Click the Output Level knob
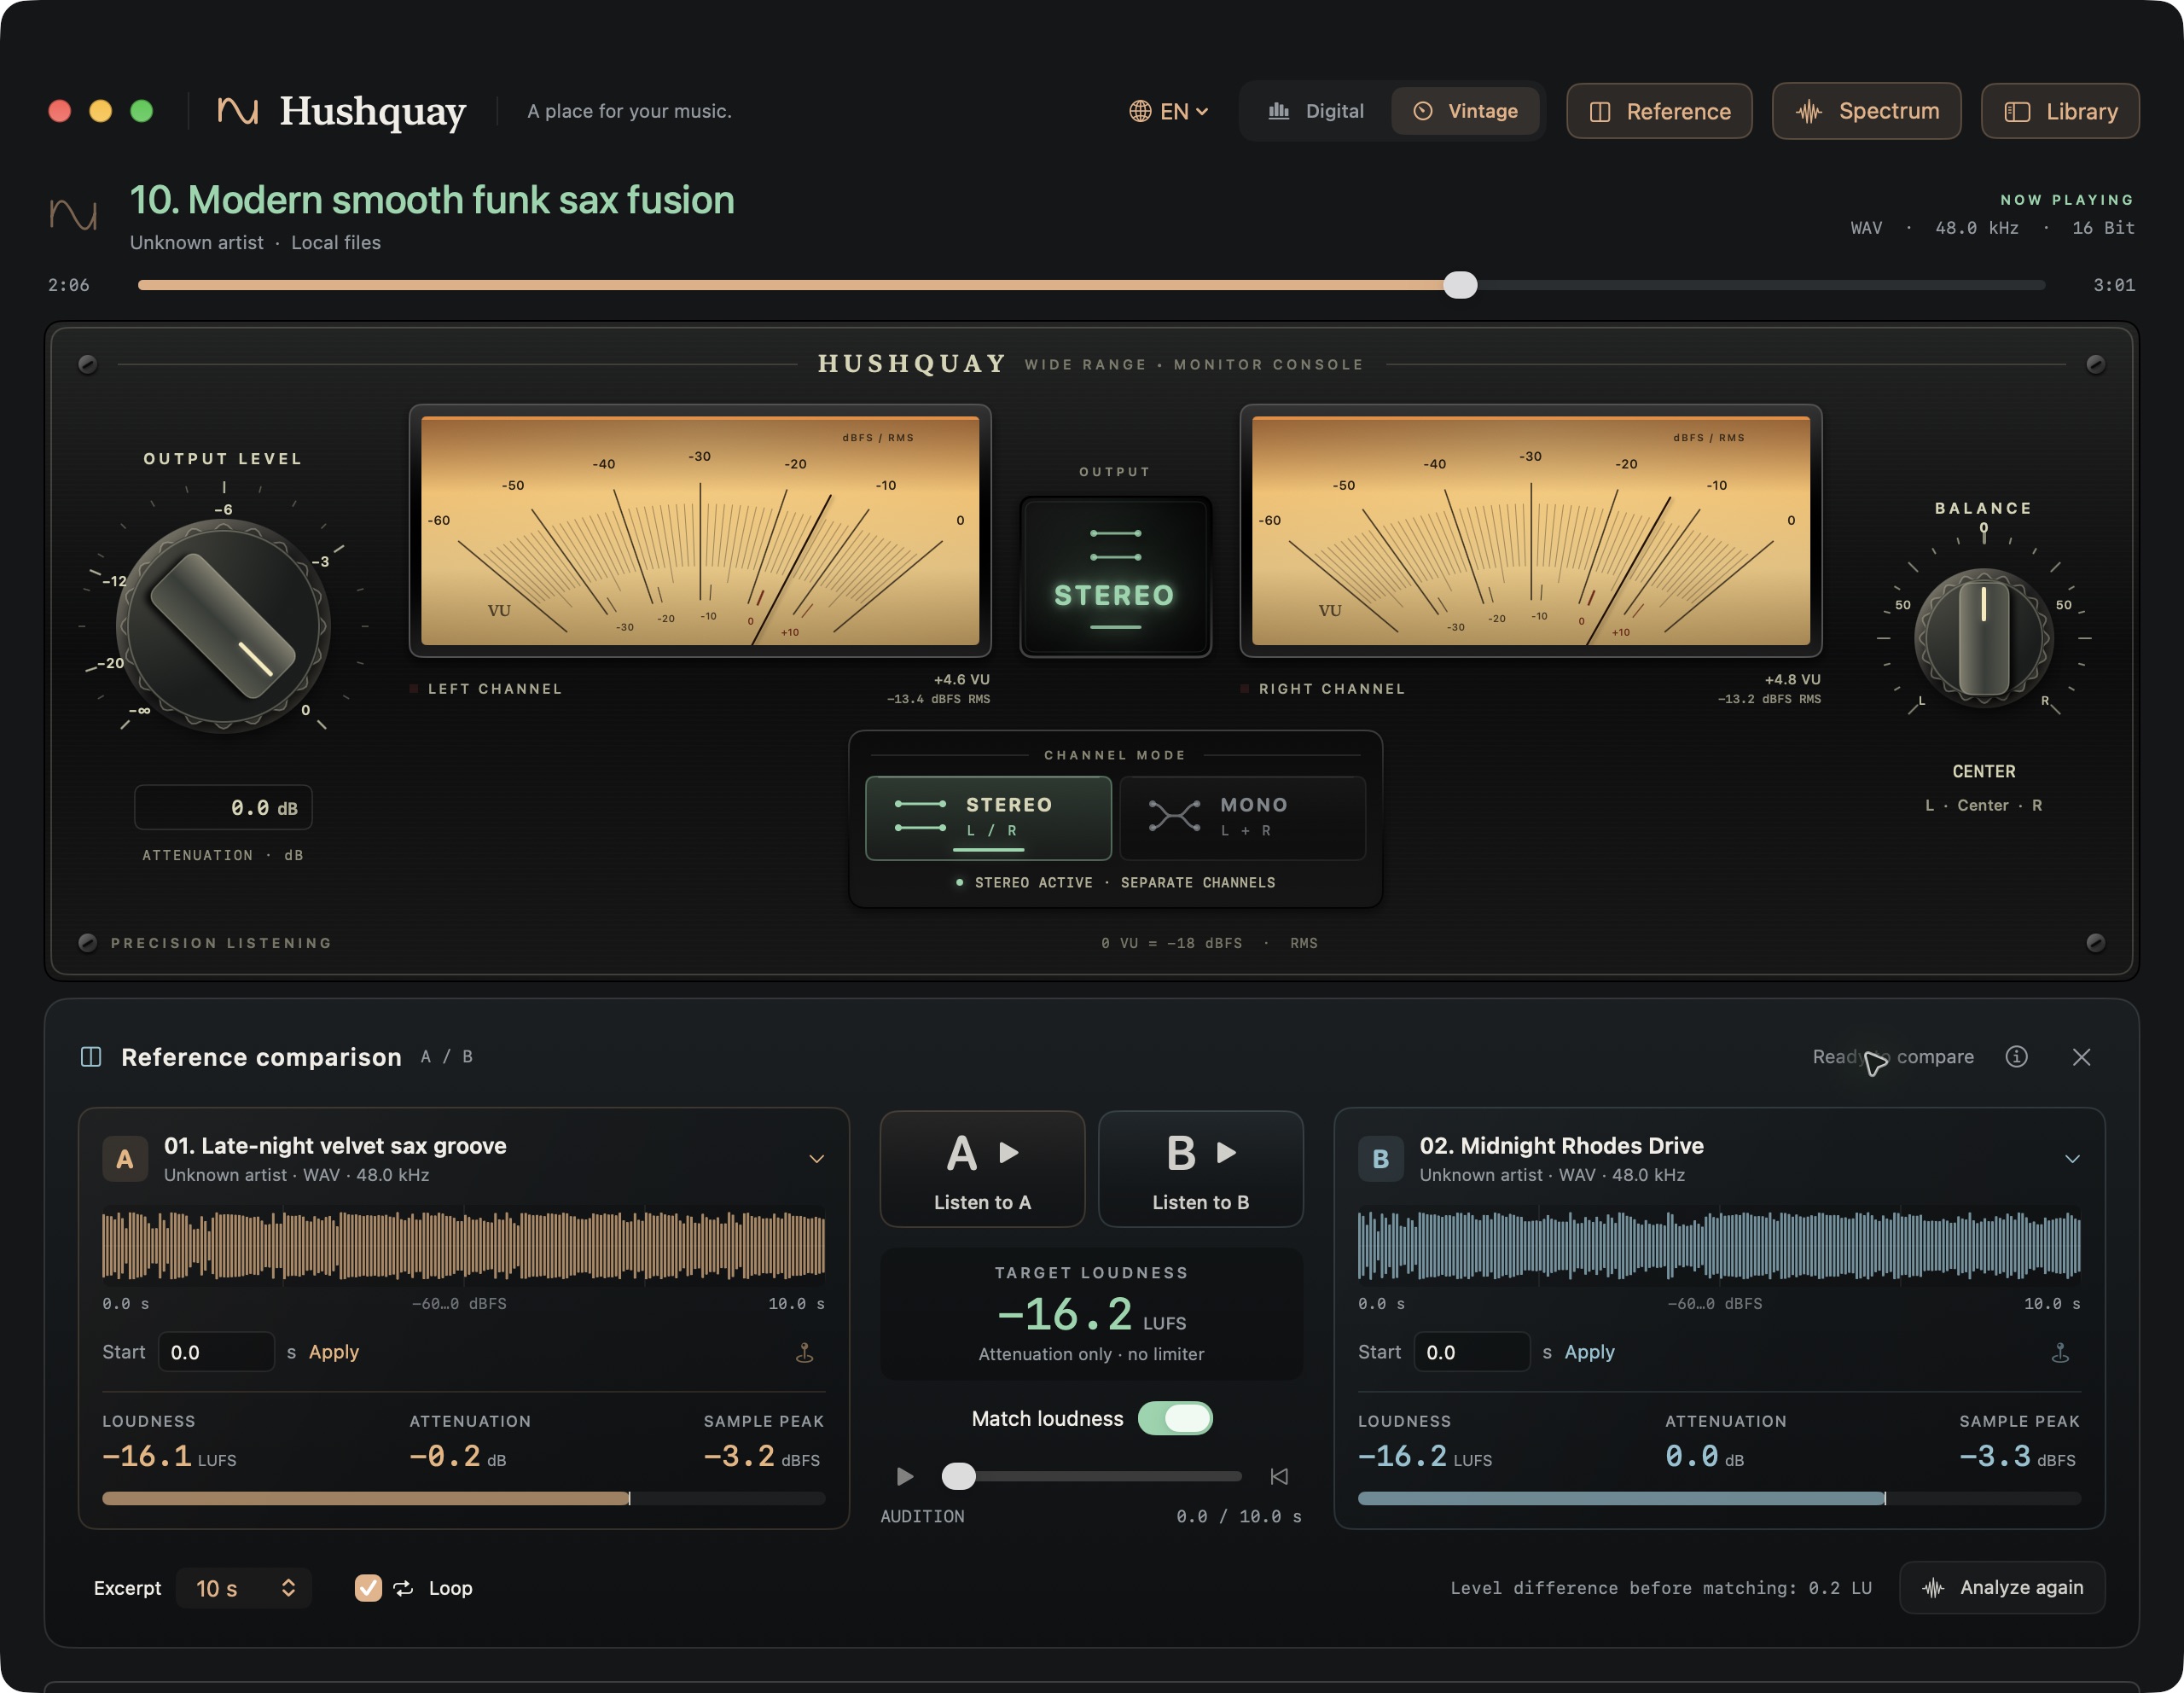This screenshot has height=1693, width=2184. tap(223, 626)
